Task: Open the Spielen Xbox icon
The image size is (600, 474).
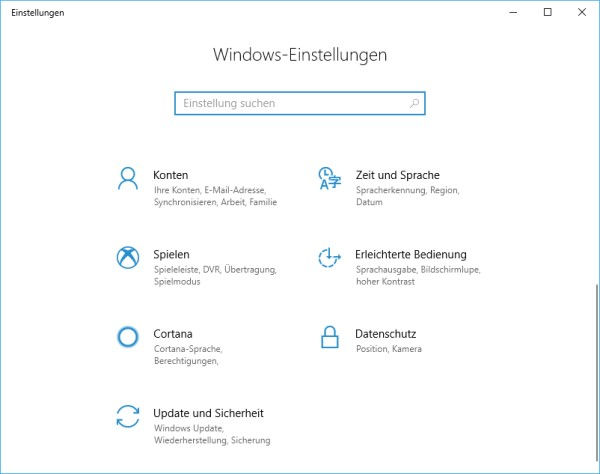Action: 128,257
